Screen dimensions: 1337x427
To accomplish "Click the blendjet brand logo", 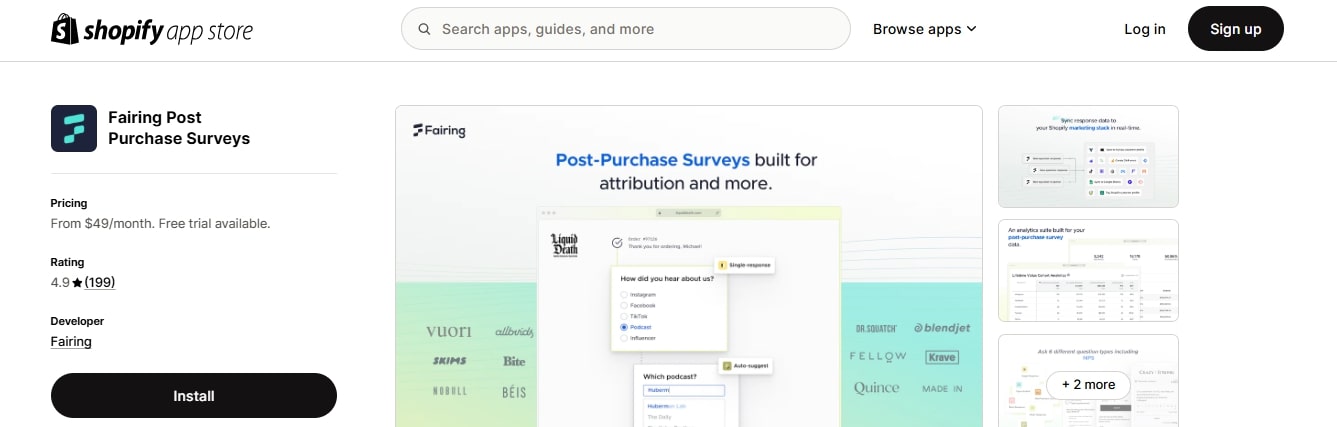I will click(942, 328).
